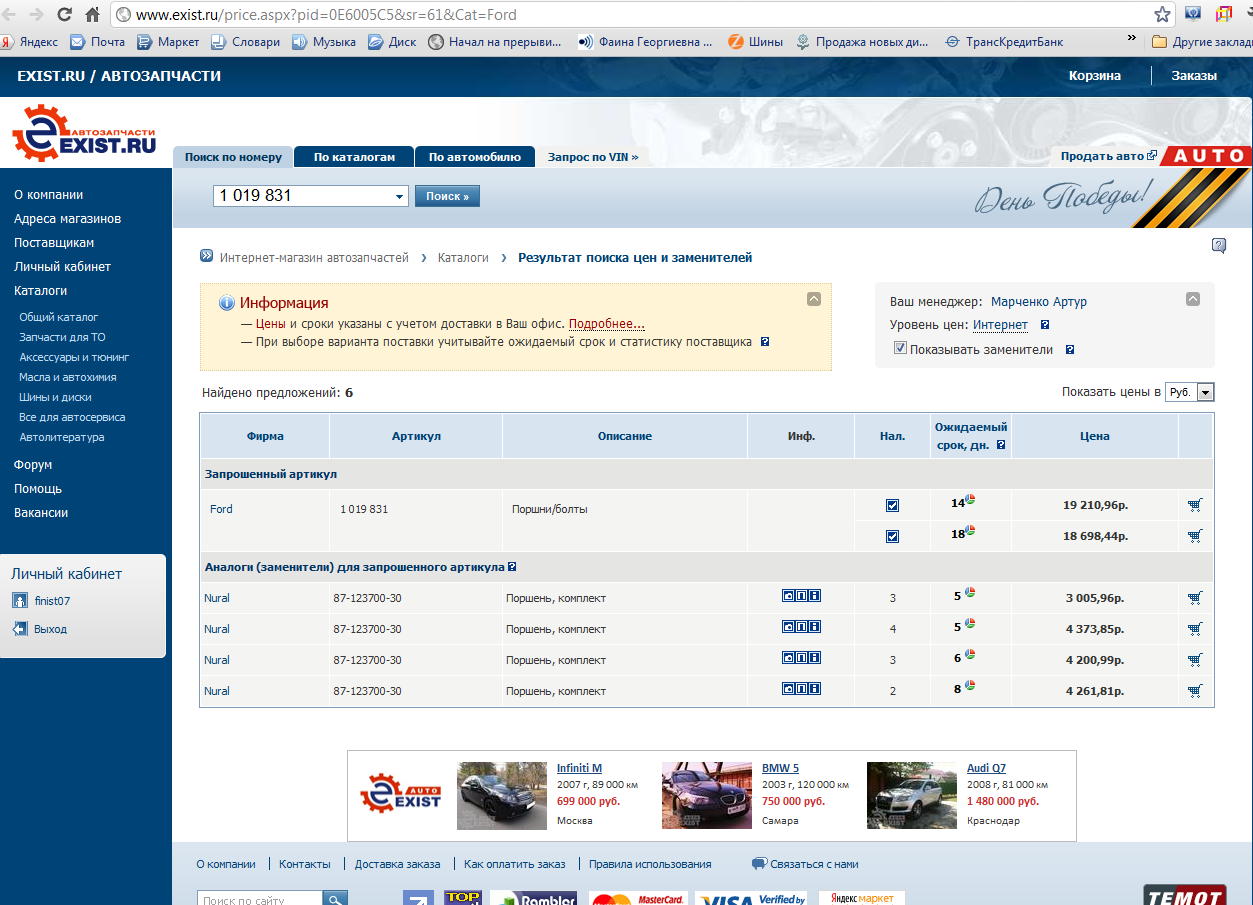
Task: Submit the site search with magnifier button
Action: click(334, 899)
